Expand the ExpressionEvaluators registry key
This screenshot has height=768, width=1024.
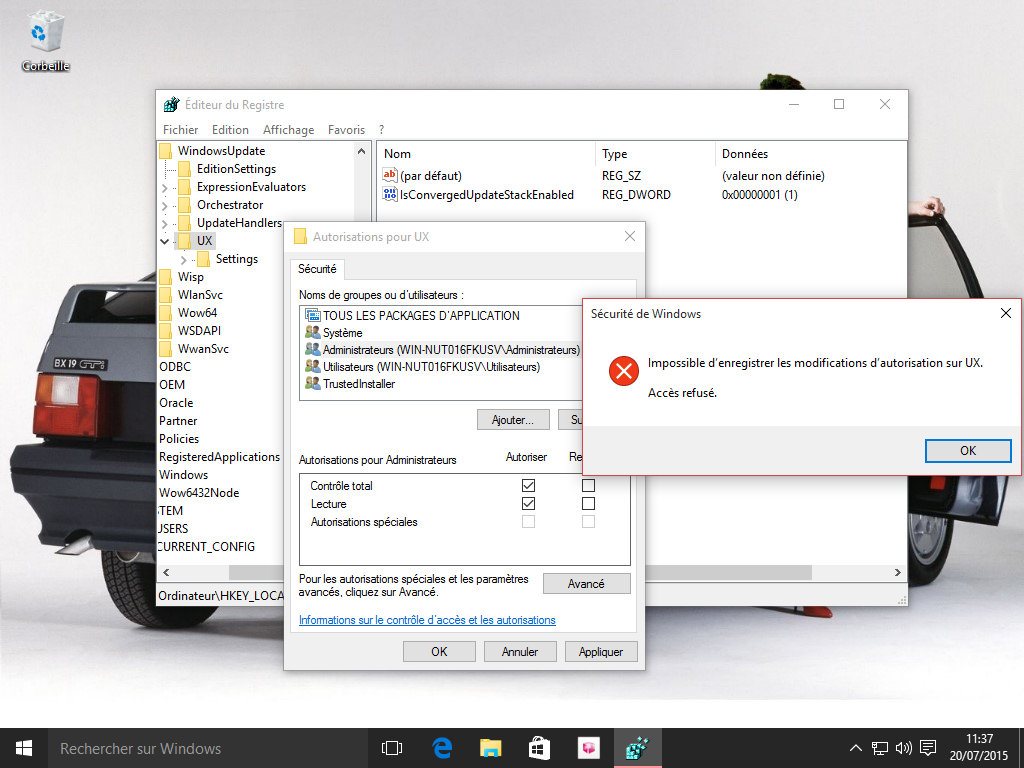pos(165,187)
